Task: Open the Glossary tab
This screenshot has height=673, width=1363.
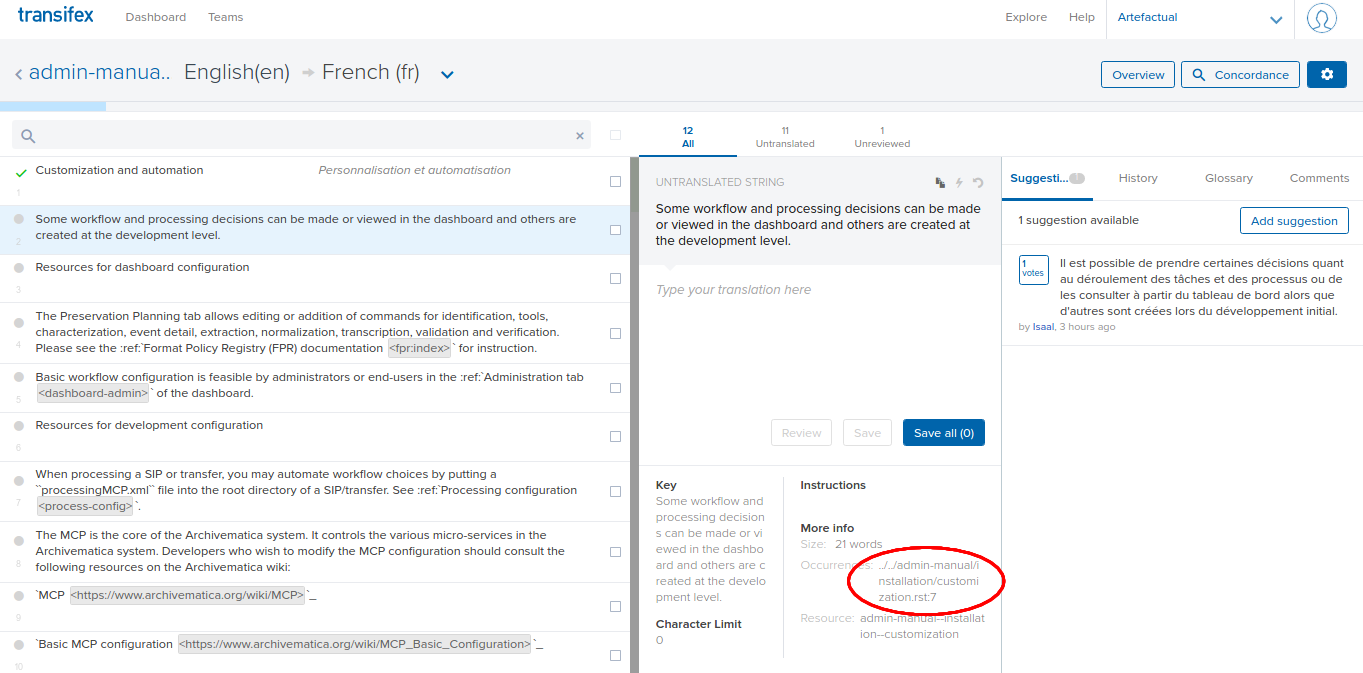Action: 1228,178
